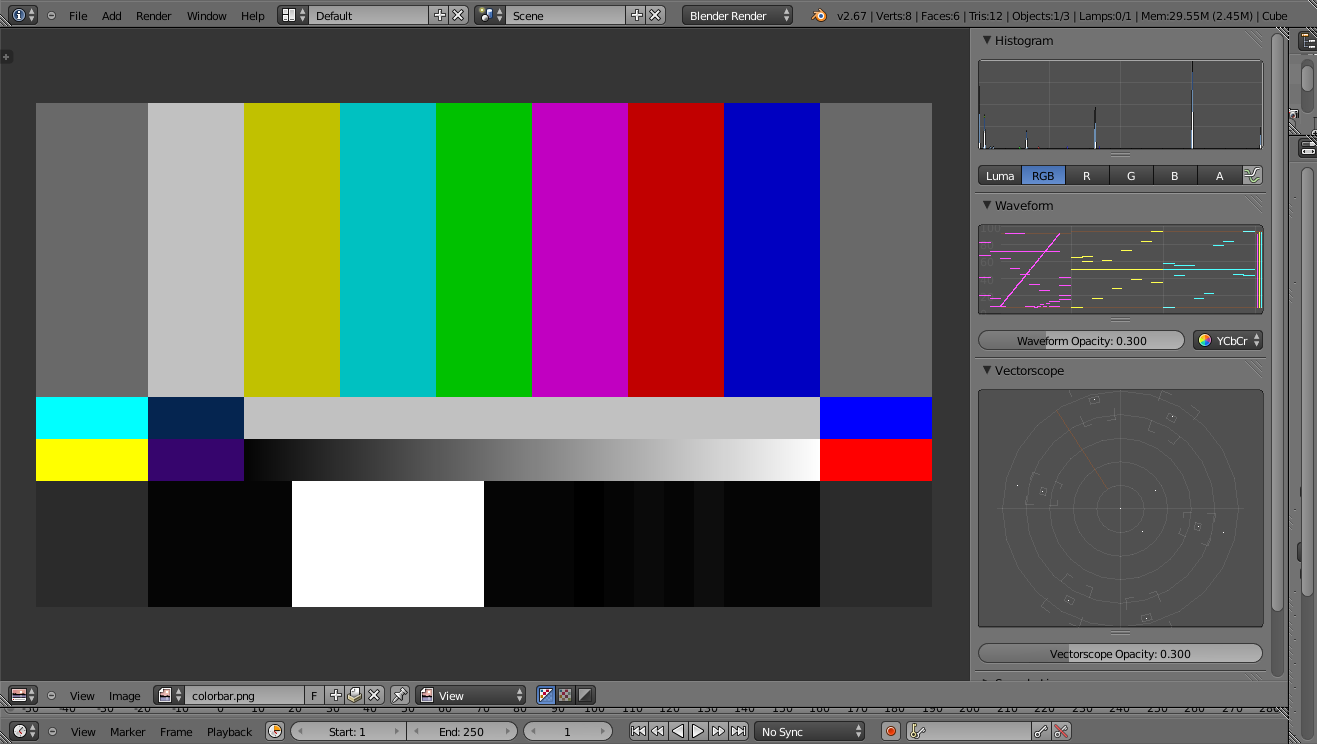The image size is (1317, 744).
Task: Click the Blender logo icon
Action: [x=819, y=15]
